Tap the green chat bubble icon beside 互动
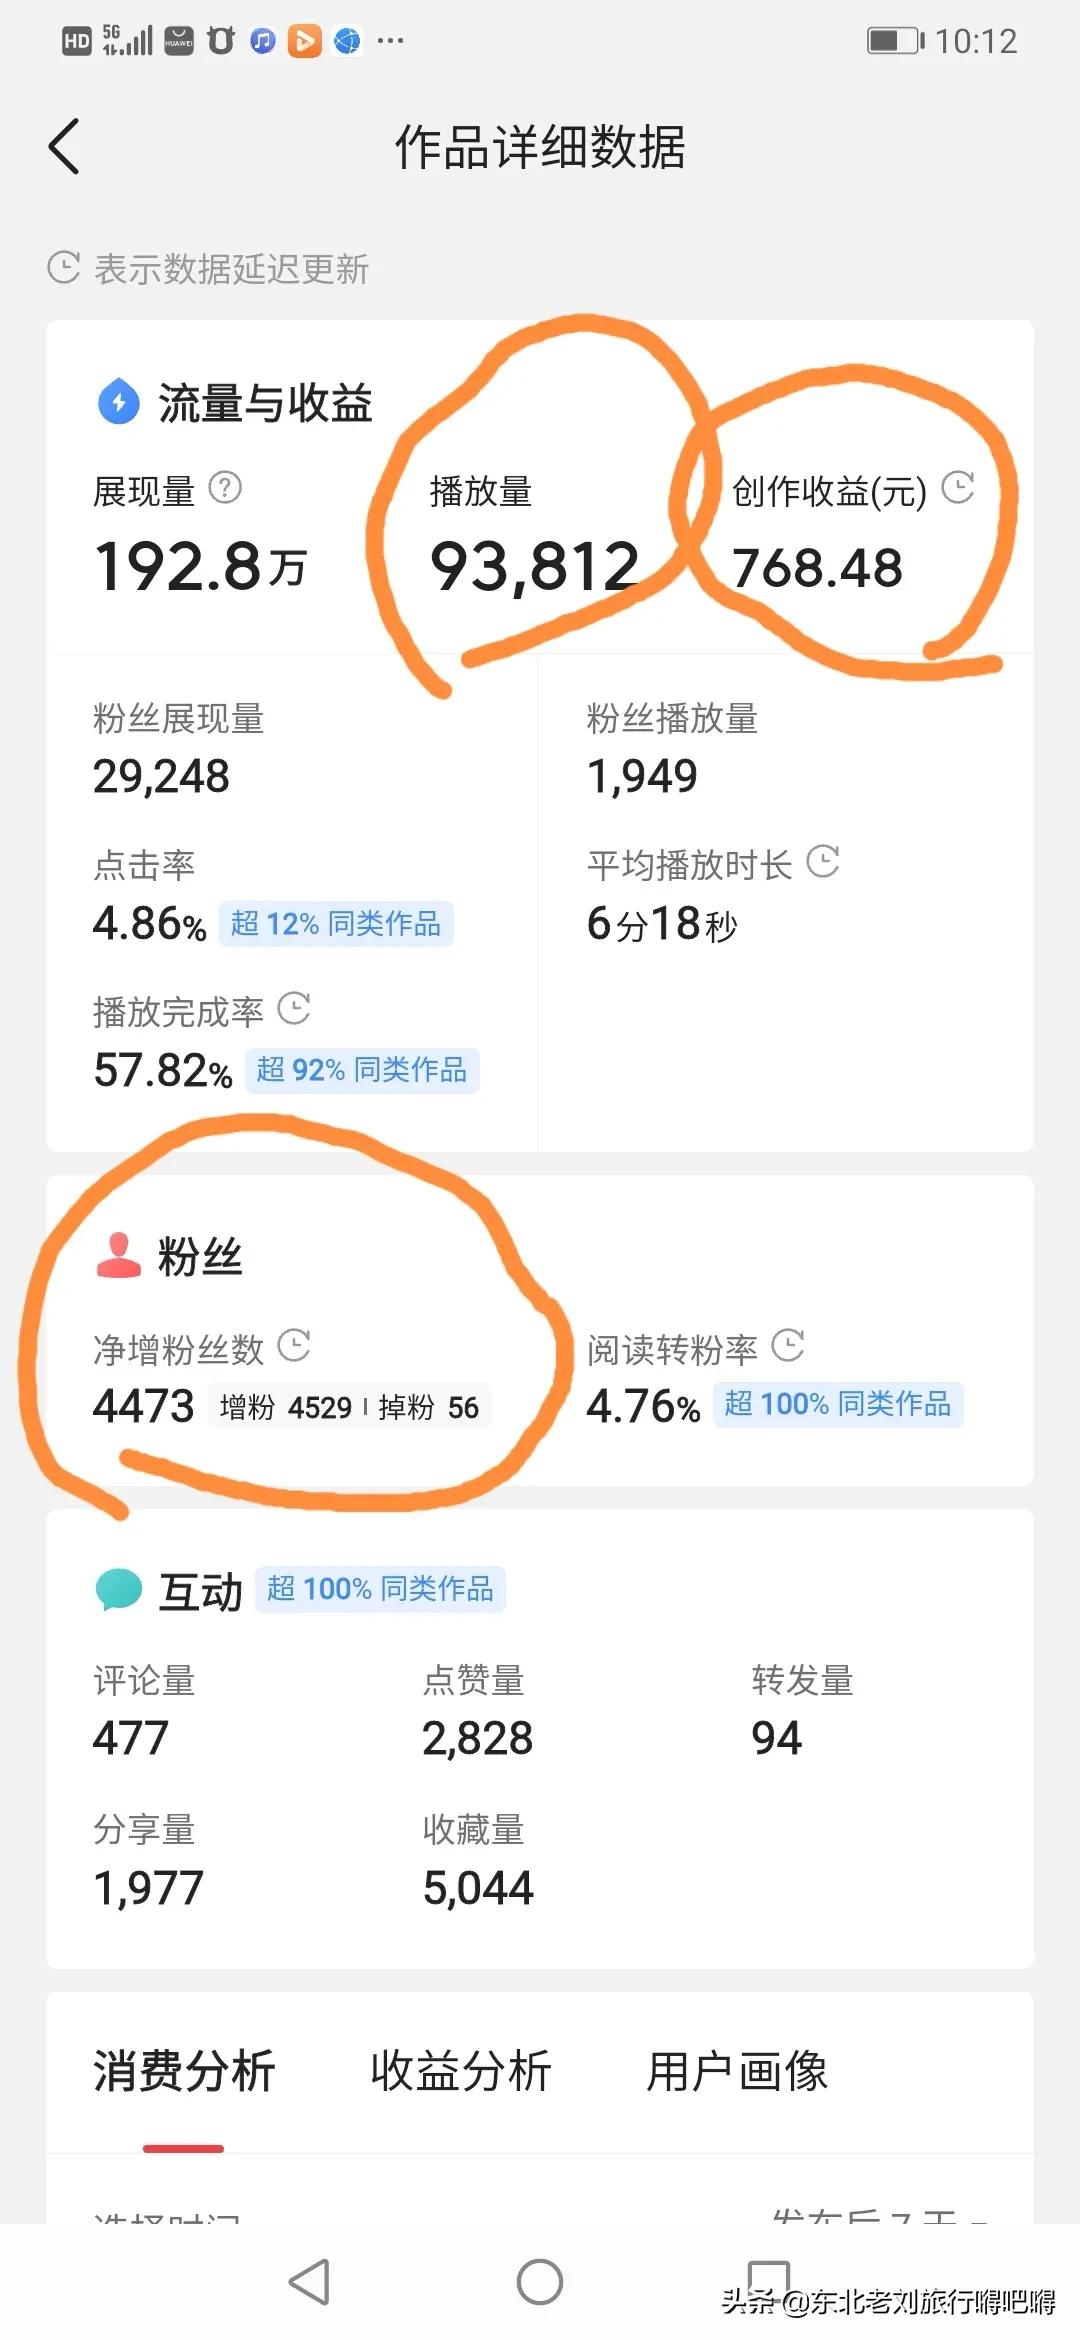The width and height of the screenshot is (1080, 2340). click(119, 1589)
